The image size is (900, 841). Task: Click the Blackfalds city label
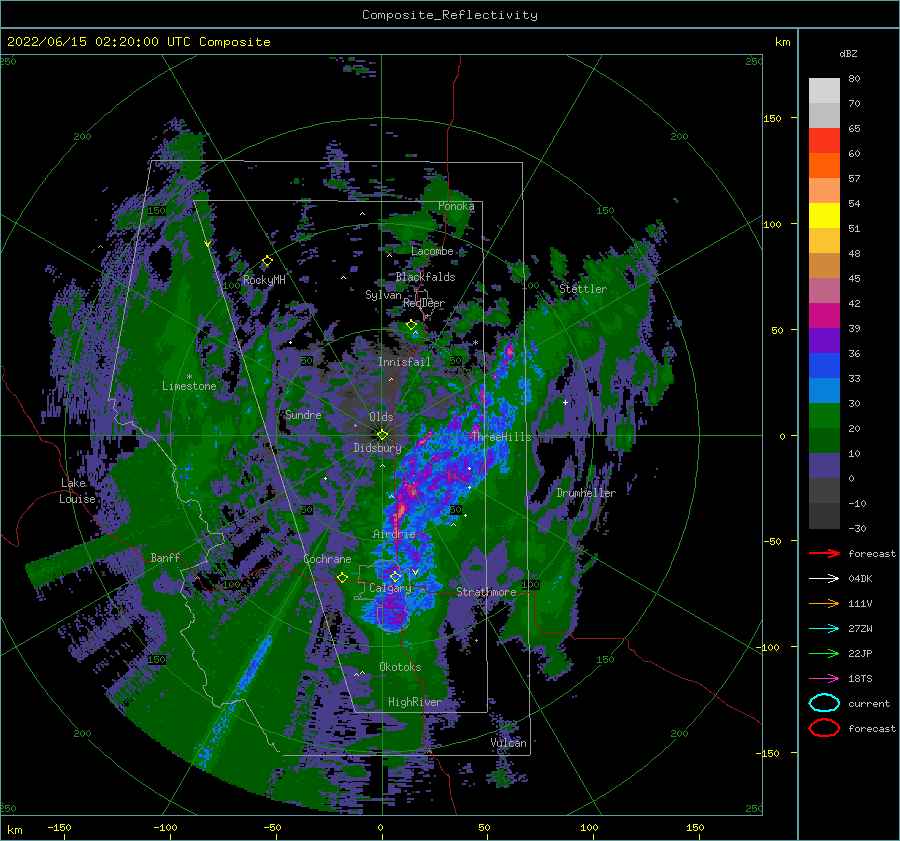[x=425, y=277]
